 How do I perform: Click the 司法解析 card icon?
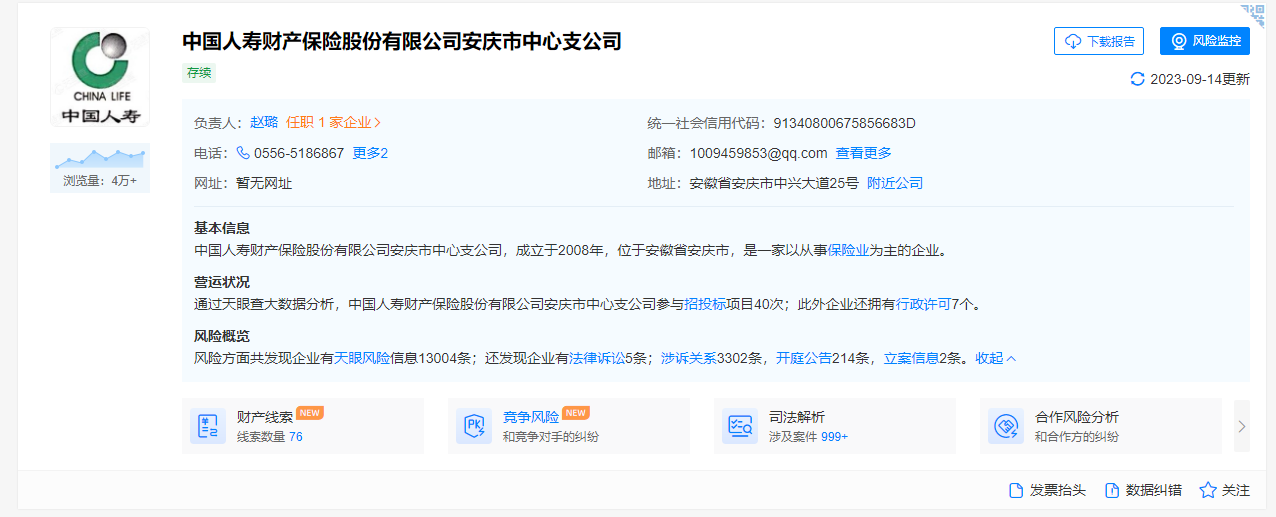(740, 426)
